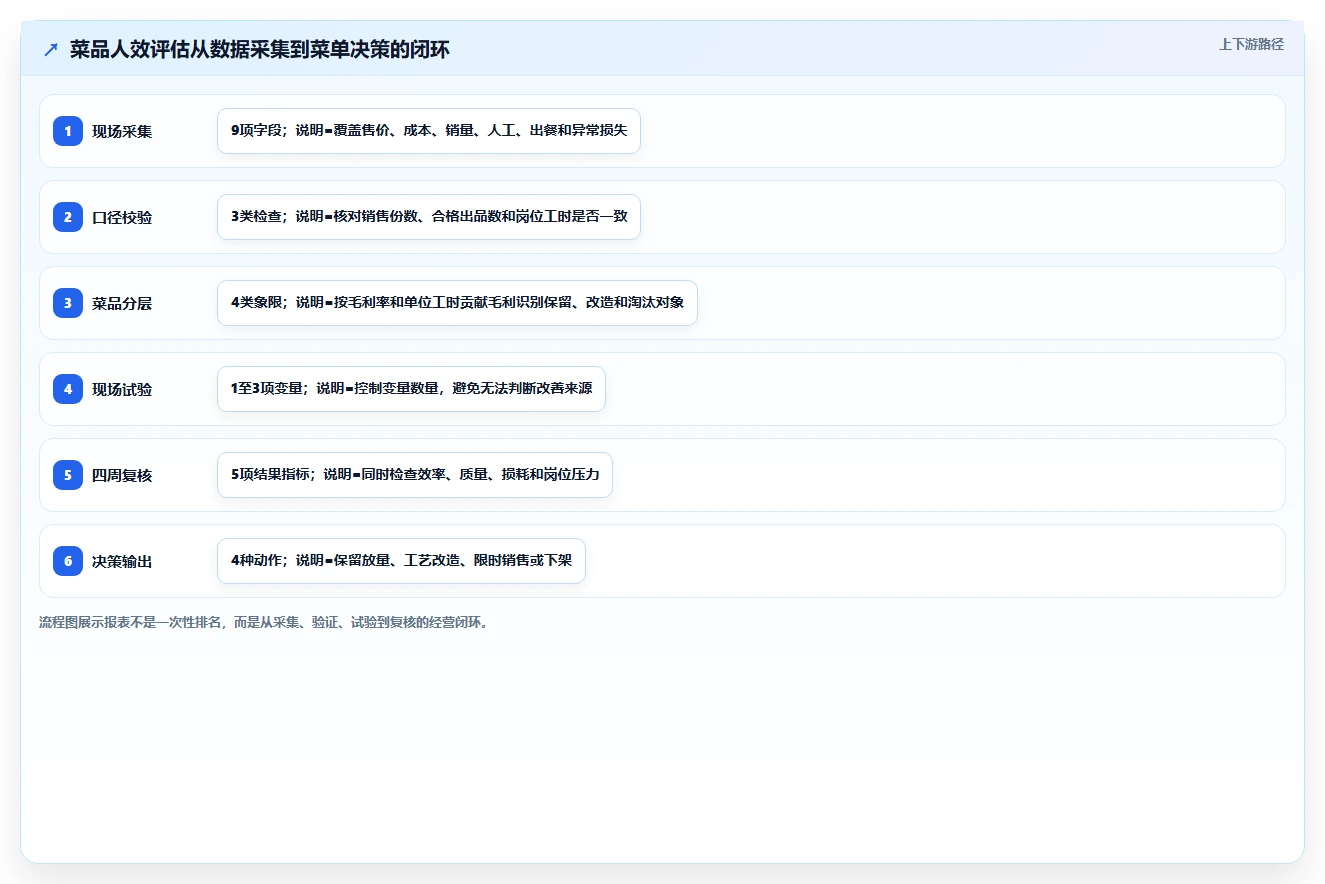Click the 现场试验 step label

(122, 389)
